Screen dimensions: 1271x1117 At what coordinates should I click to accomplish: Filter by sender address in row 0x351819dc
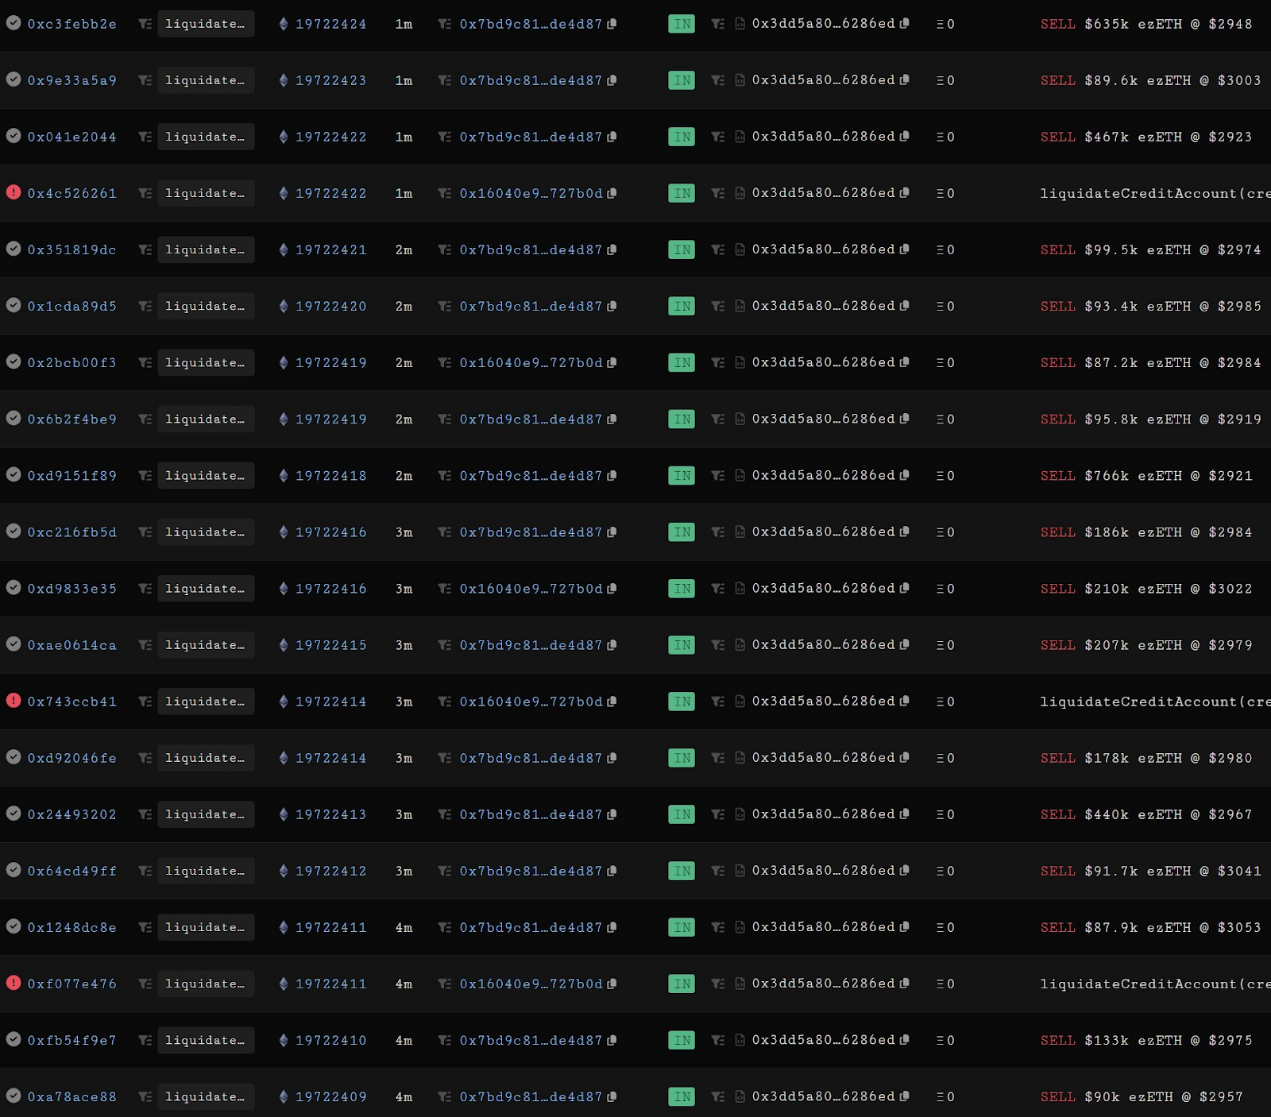(x=444, y=250)
